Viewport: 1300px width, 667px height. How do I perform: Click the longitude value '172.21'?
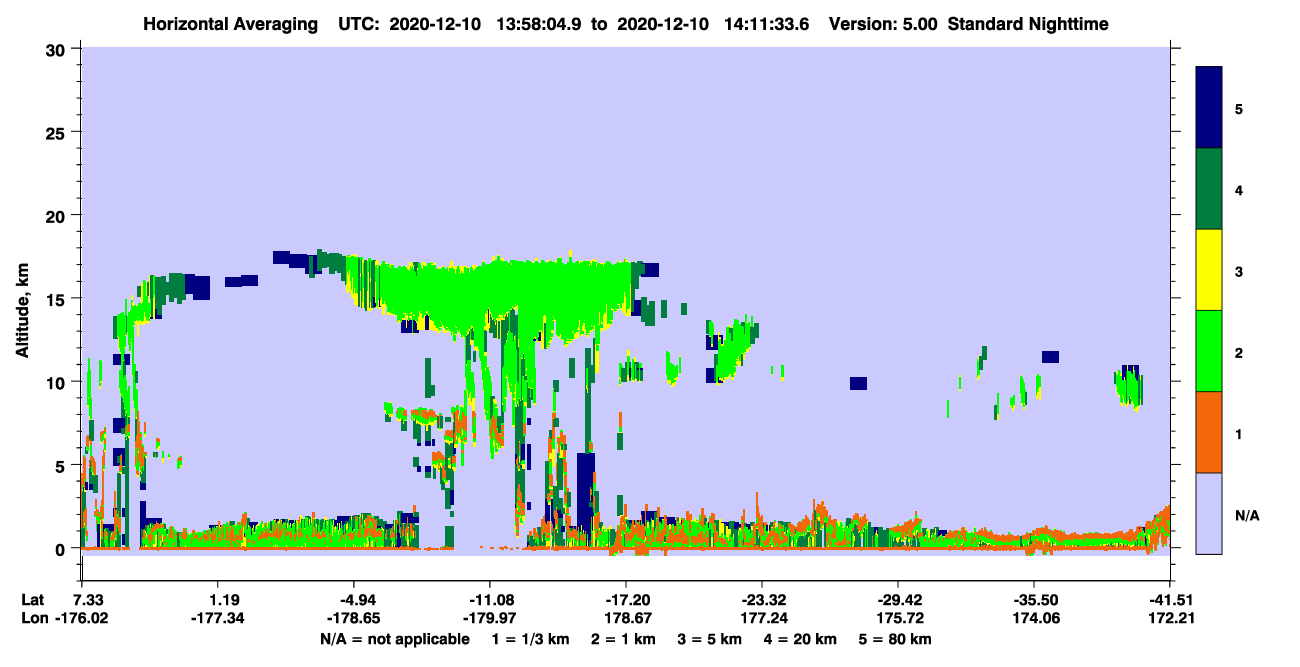pos(1170,618)
